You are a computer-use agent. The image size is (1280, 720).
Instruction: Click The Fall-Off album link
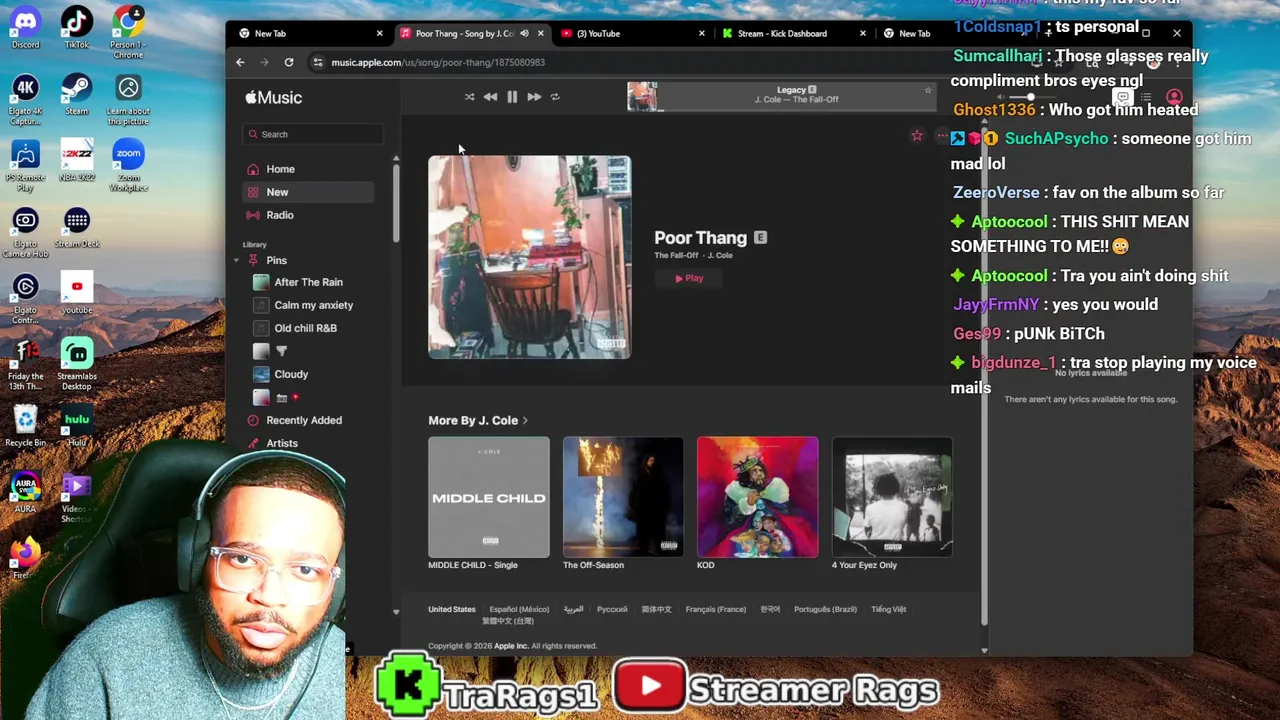pos(676,255)
